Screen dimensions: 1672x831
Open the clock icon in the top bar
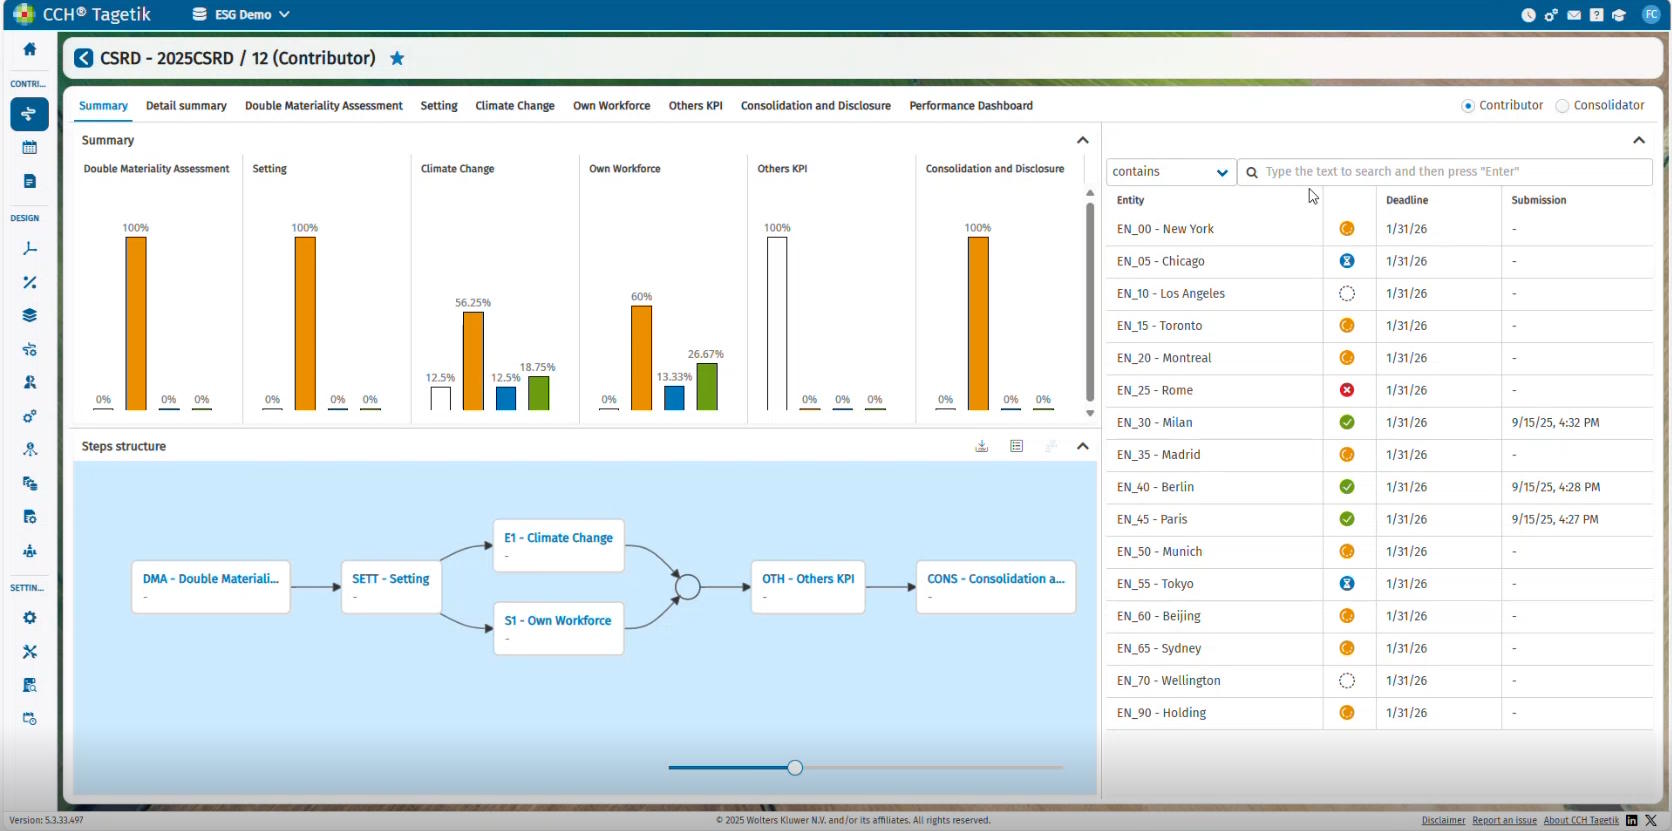1528,15
